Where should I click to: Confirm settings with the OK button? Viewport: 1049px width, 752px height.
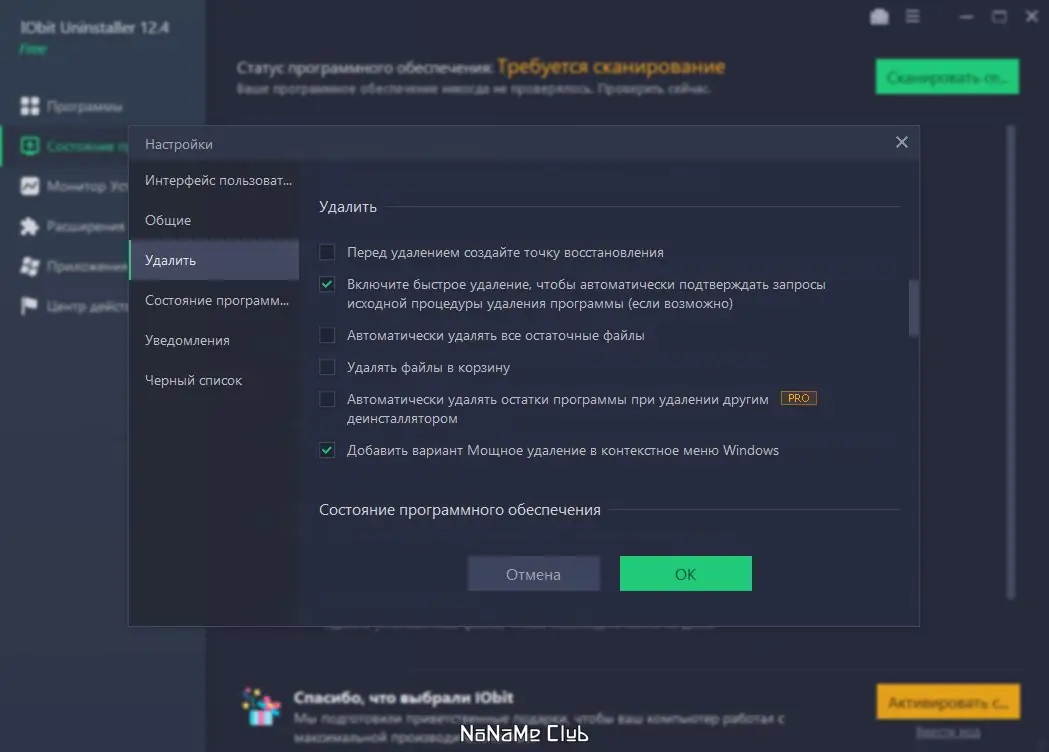(x=686, y=574)
